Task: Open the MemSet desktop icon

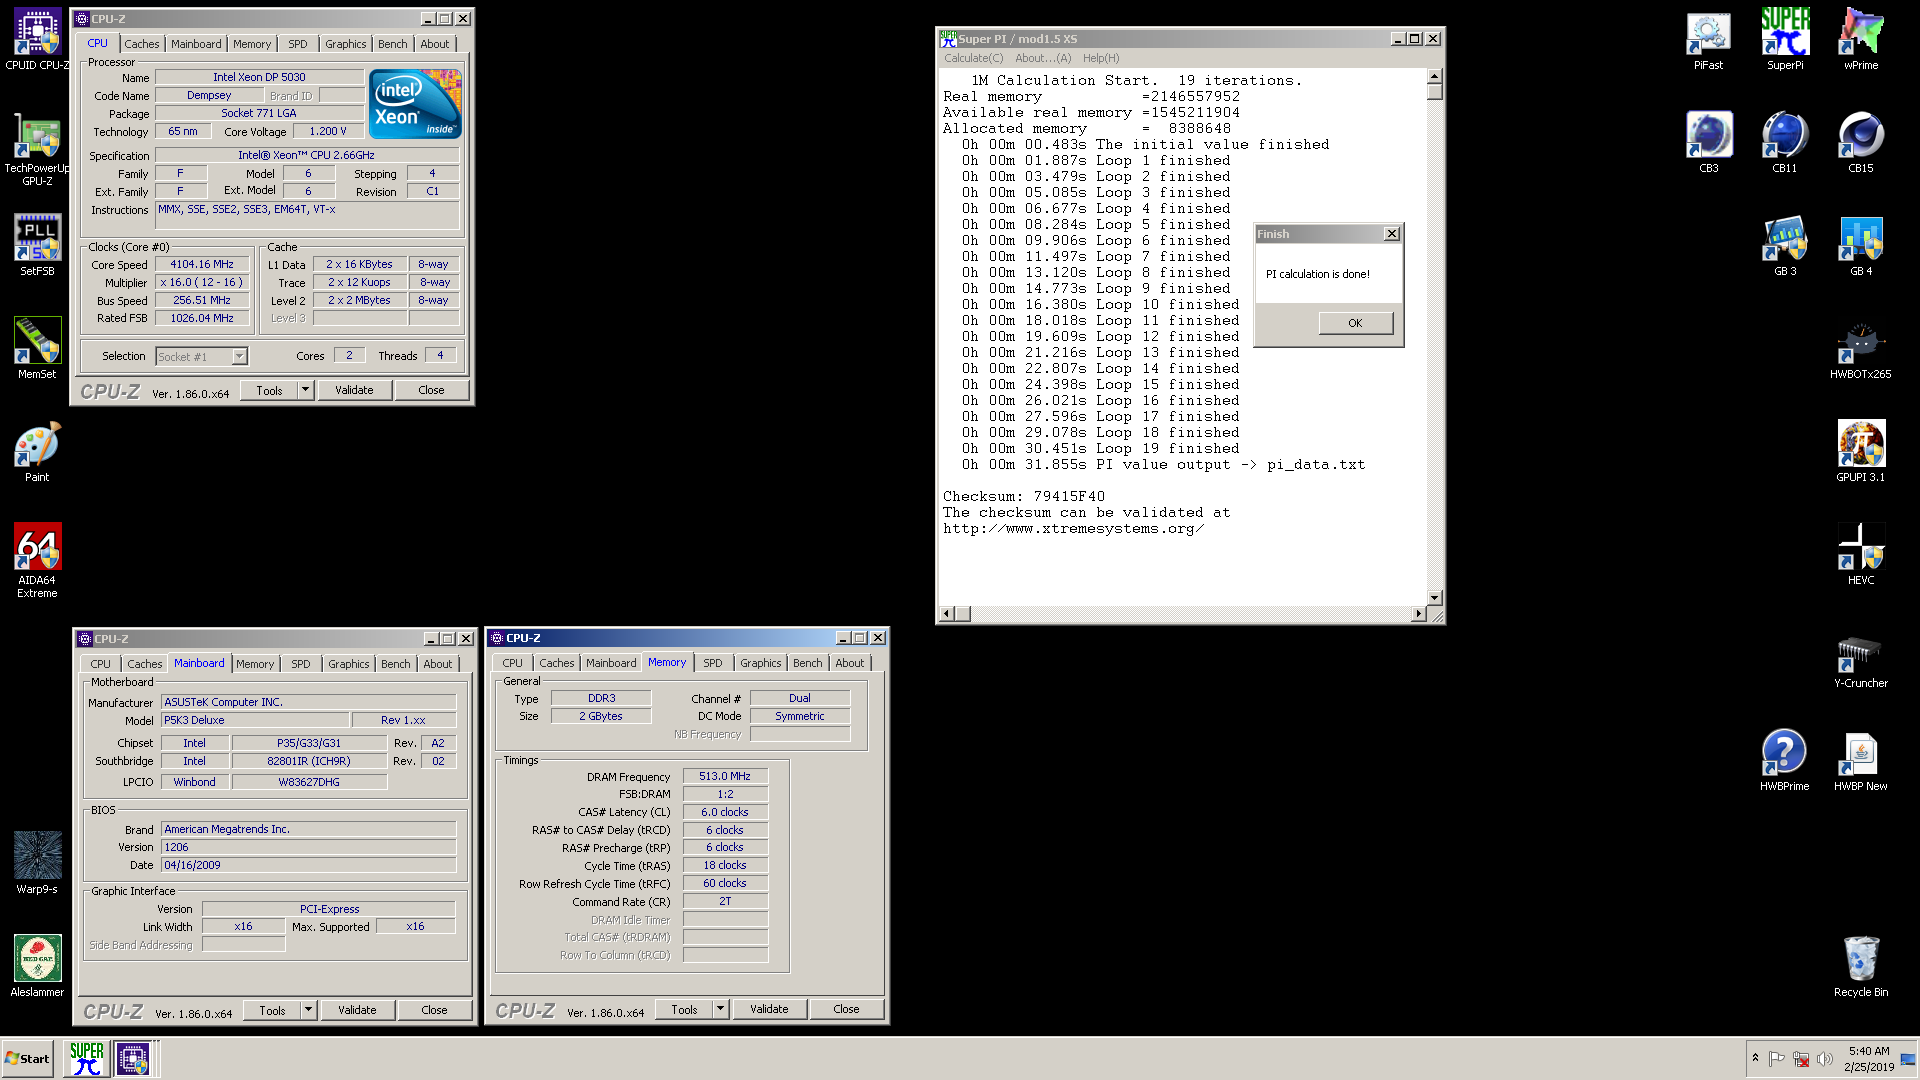Action: (37, 349)
